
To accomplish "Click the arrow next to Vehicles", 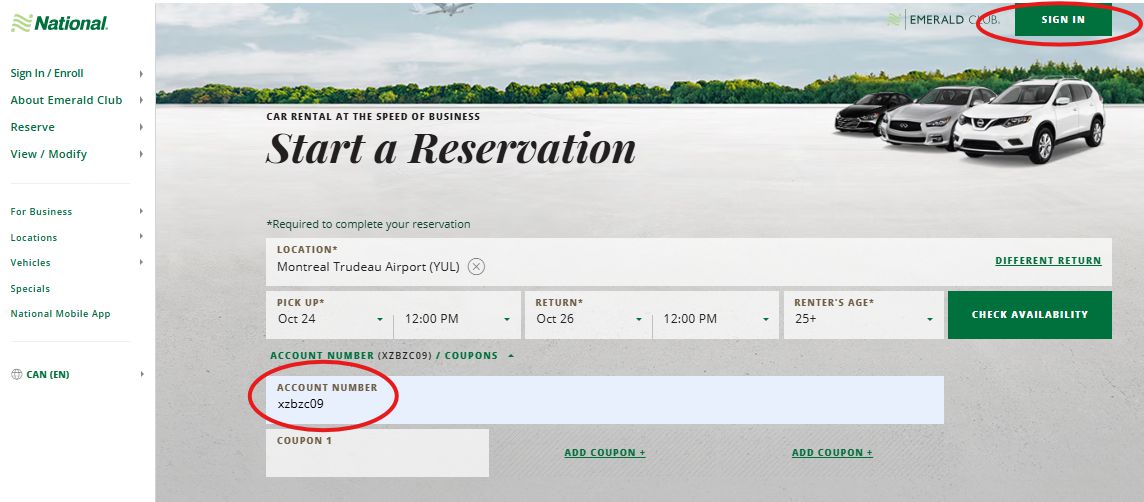I will (x=141, y=262).
